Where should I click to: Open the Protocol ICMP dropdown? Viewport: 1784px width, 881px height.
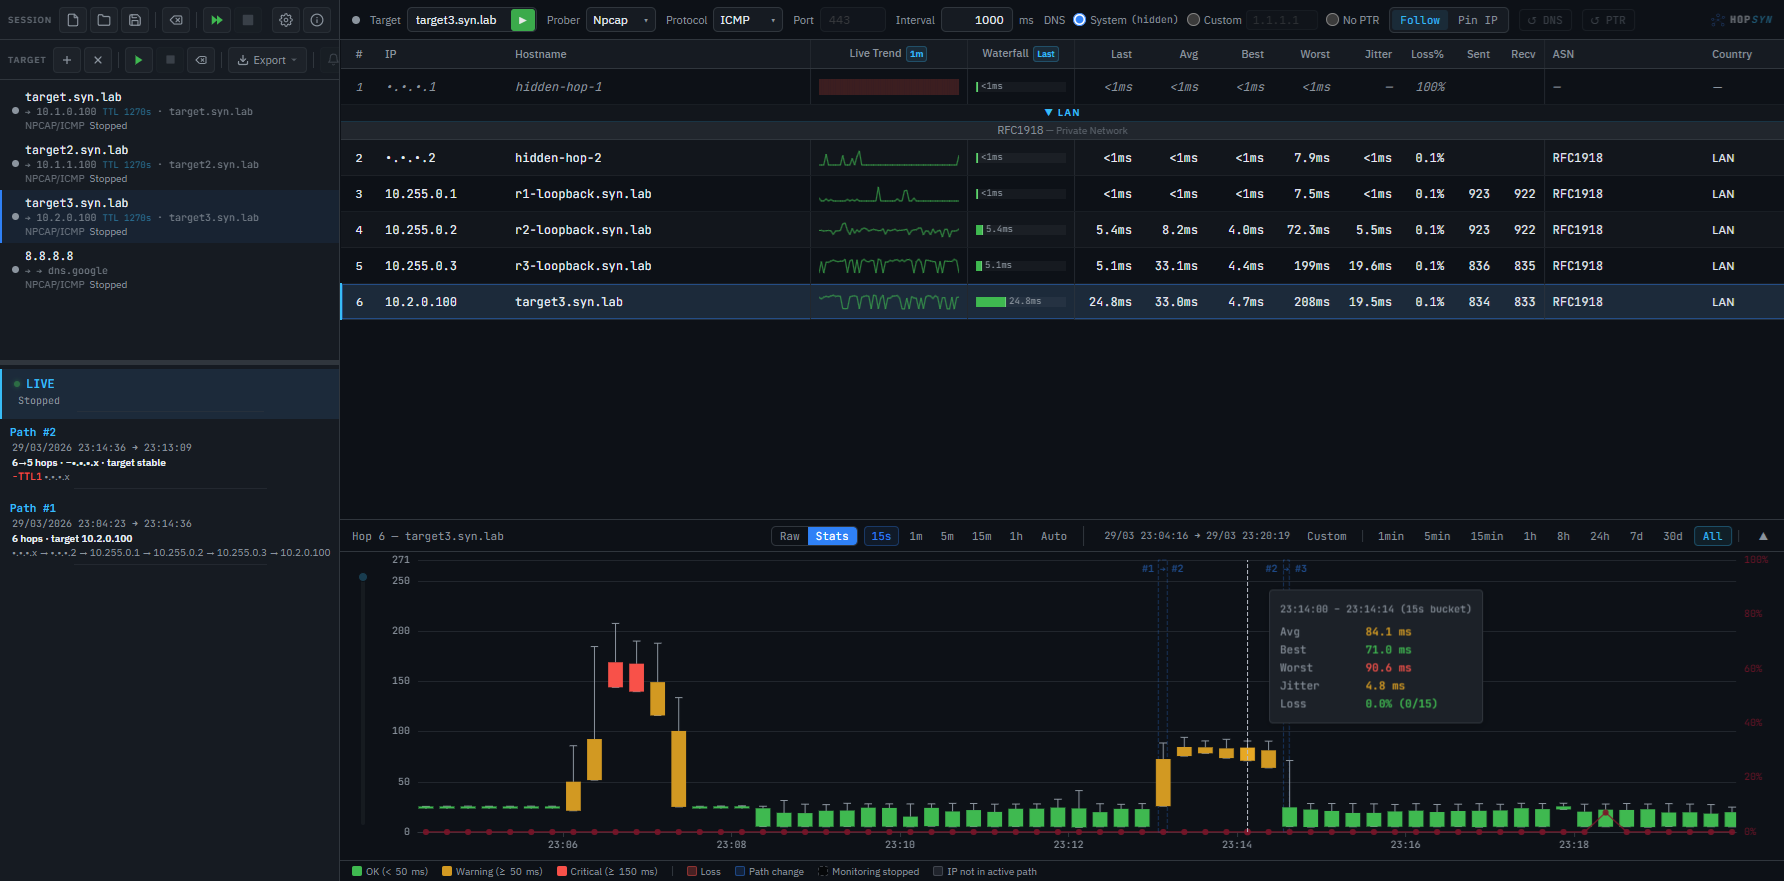(x=747, y=20)
